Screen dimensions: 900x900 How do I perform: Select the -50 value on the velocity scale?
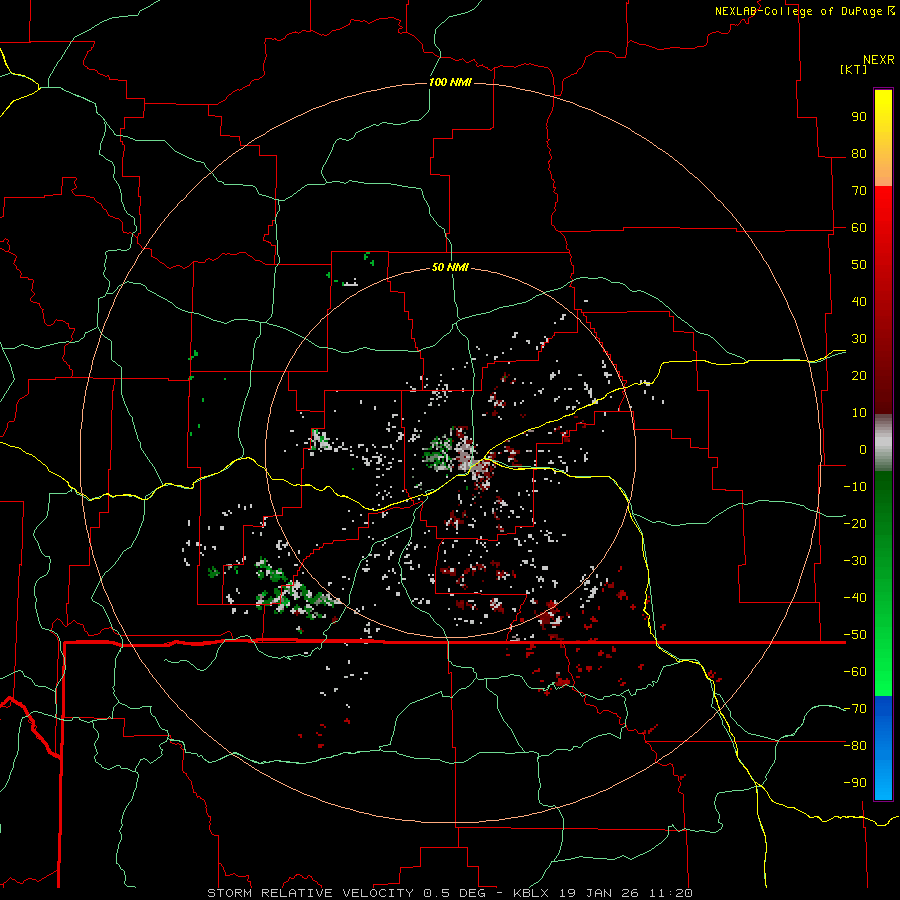pos(855,635)
